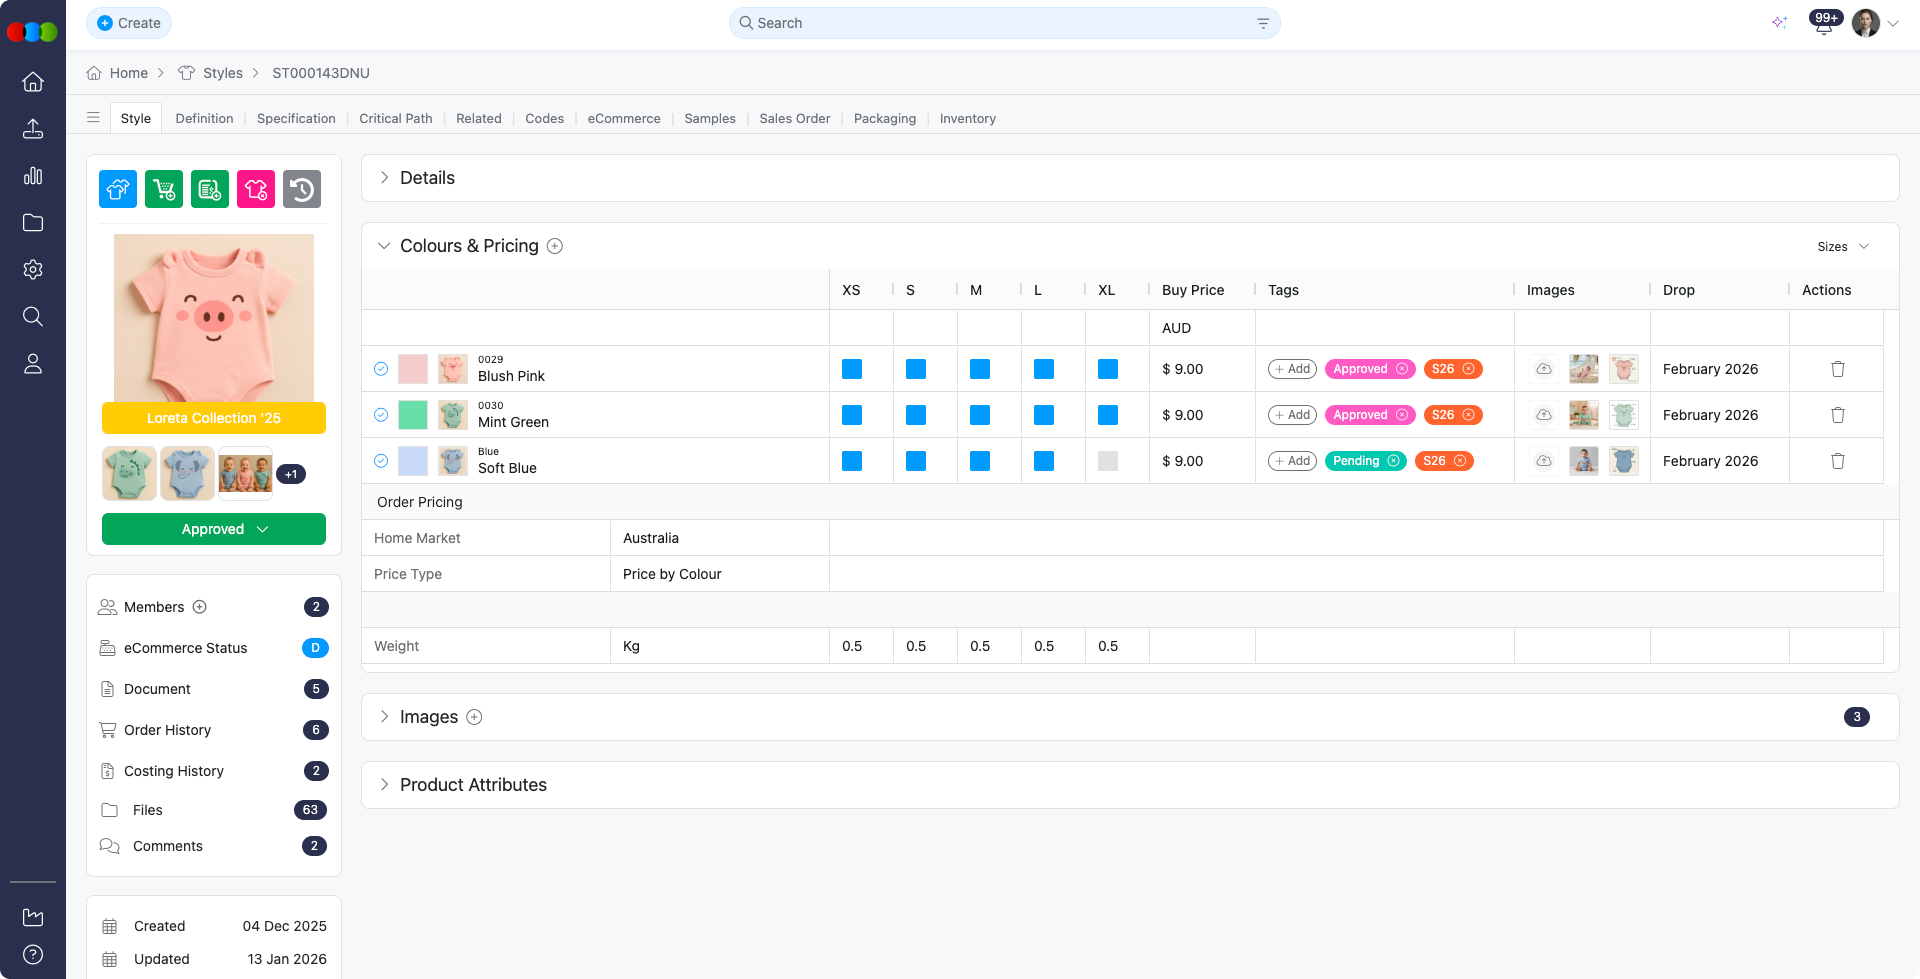Open the Approved status dropdown

(x=213, y=529)
